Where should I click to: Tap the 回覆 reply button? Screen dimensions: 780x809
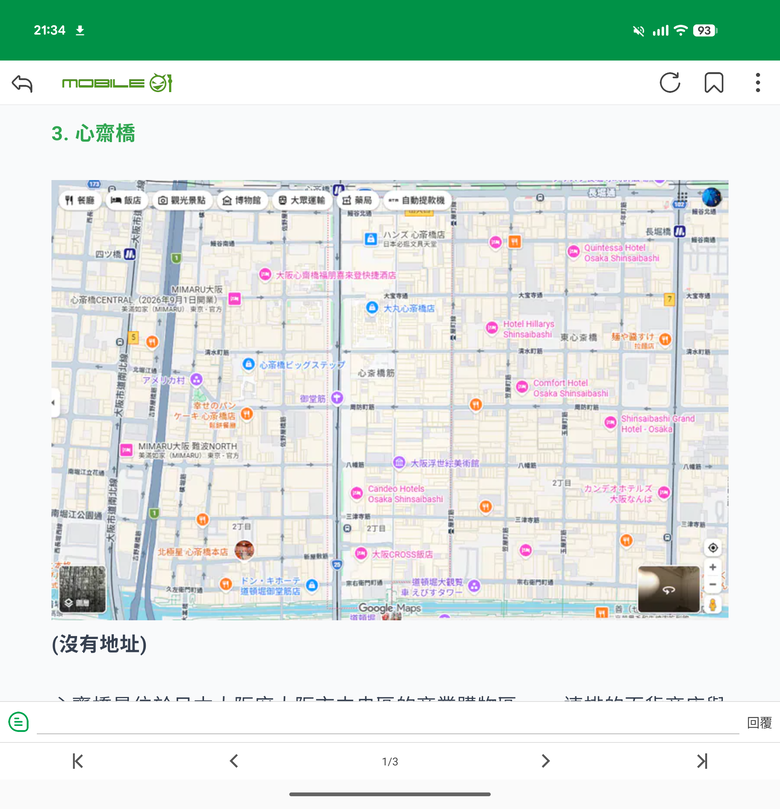pyautogui.click(x=759, y=722)
